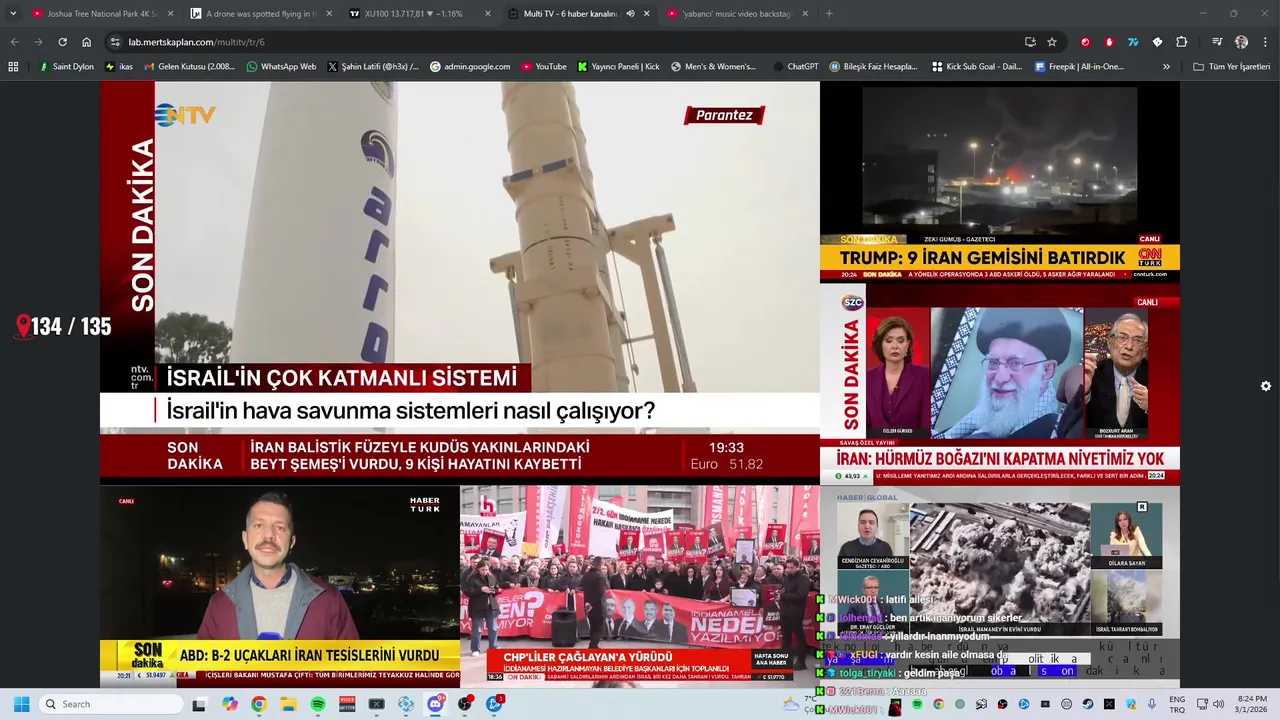Click the Steam icon in system tray
This screenshot has width=1280, height=720.
[x=1088, y=704]
